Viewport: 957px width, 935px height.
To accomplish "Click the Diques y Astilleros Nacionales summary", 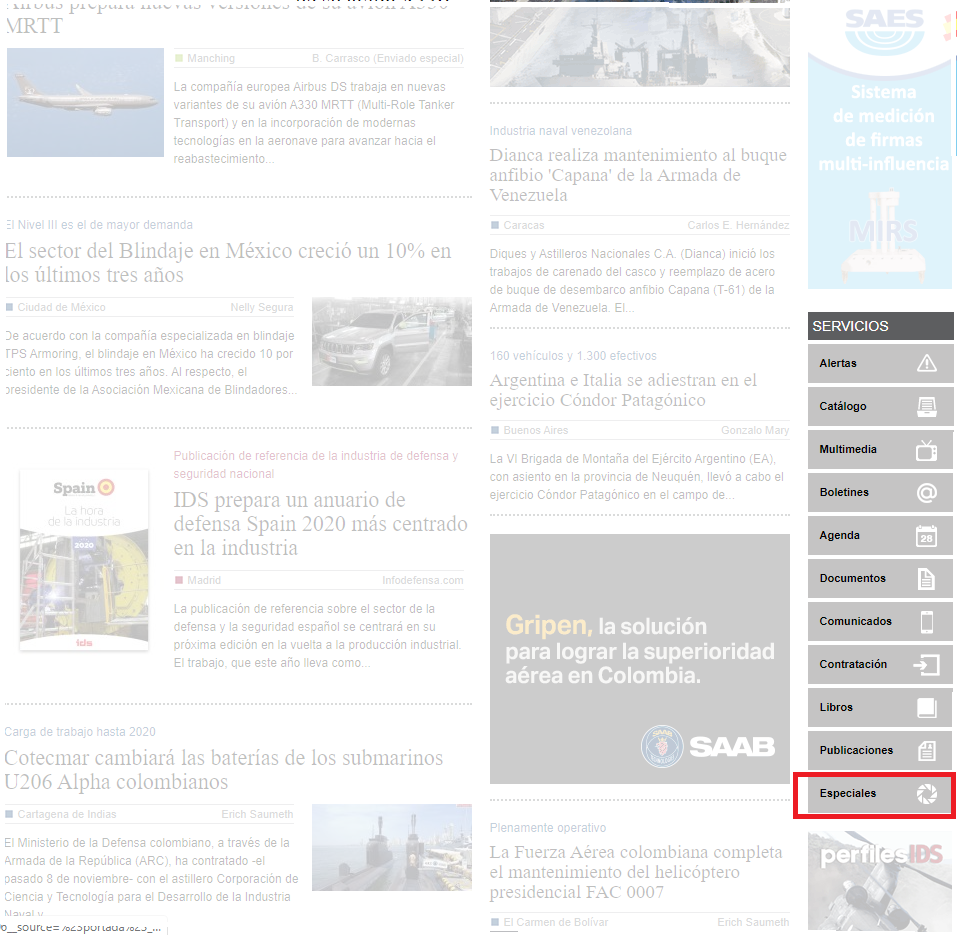I will (632, 281).
